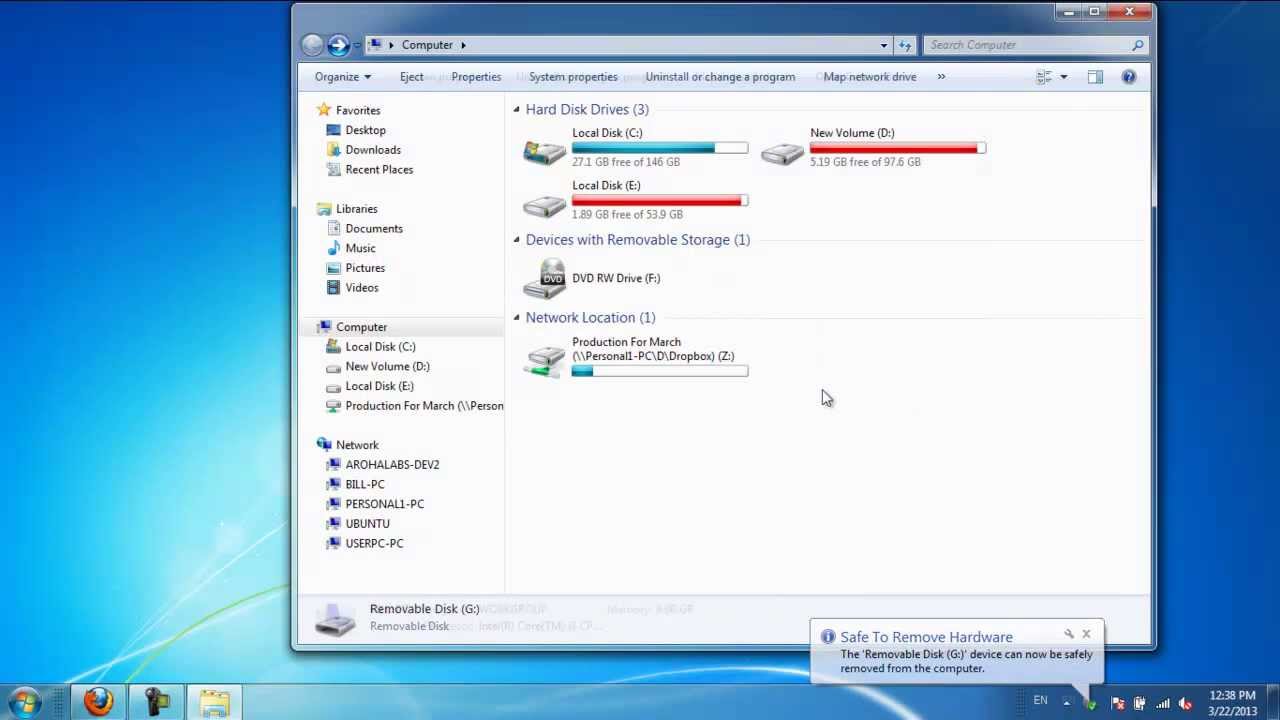The width and height of the screenshot is (1280, 720).
Task: Close the Safe To Remove Hardware balloon
Action: 1086,634
